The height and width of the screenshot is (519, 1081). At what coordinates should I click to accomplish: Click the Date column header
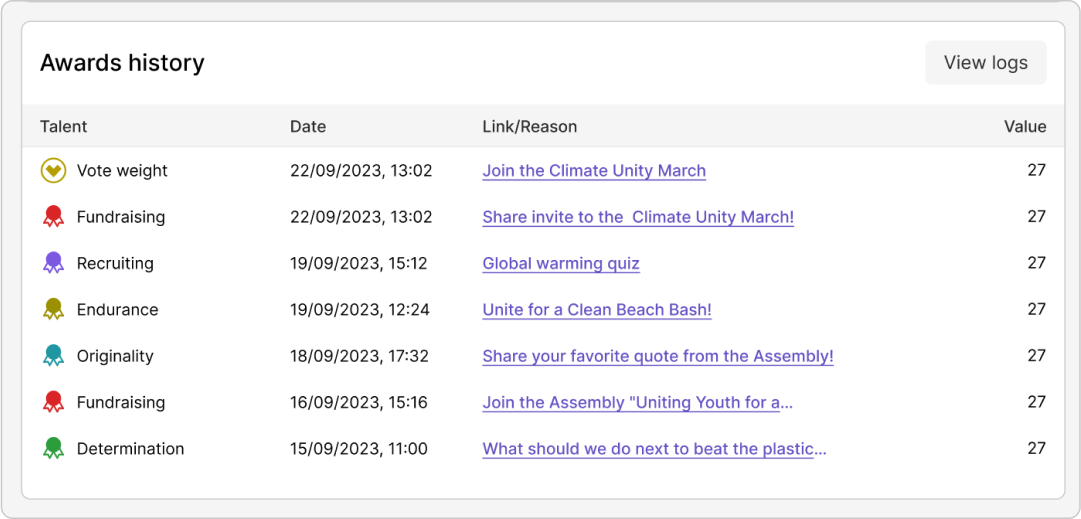point(308,127)
